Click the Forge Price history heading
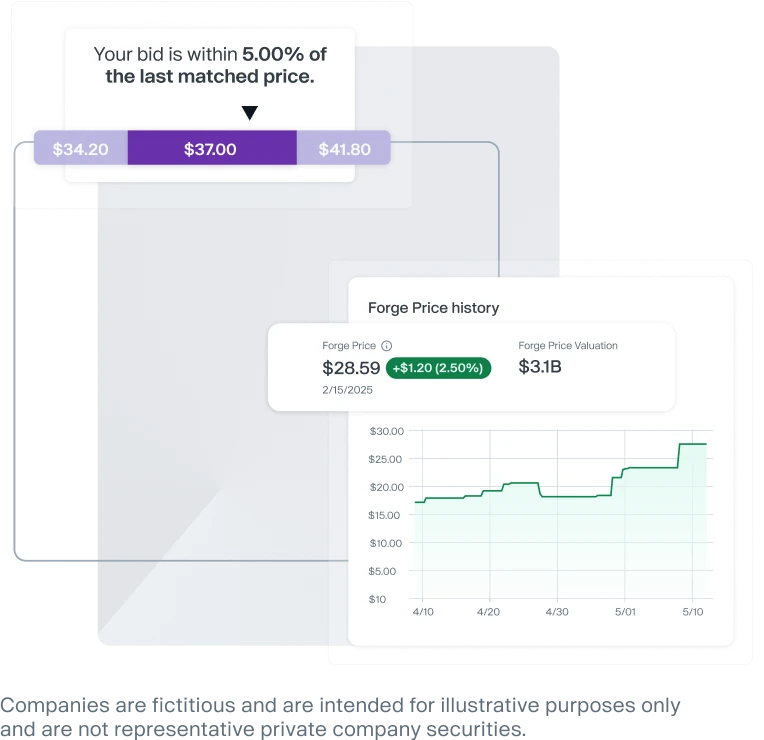Image resolution: width=764 pixels, height=740 pixels. tap(434, 308)
